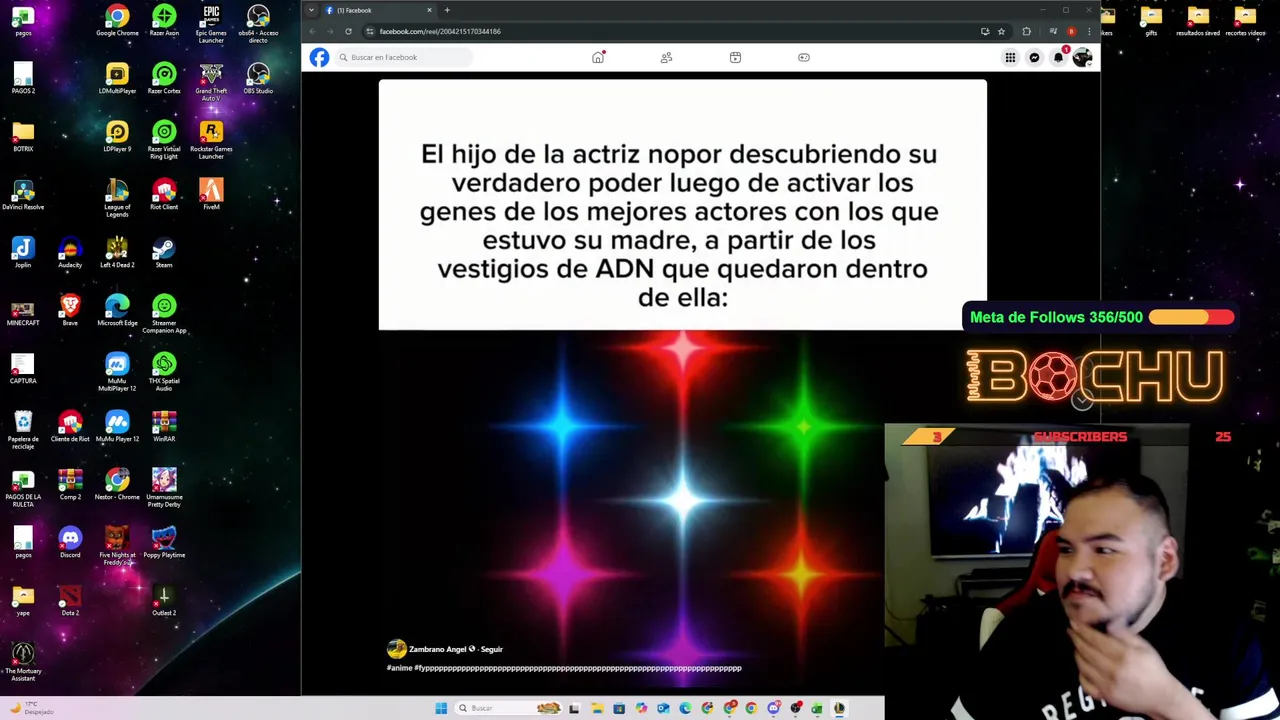
Task: Launch FiveM from the desktop
Action: 211,194
